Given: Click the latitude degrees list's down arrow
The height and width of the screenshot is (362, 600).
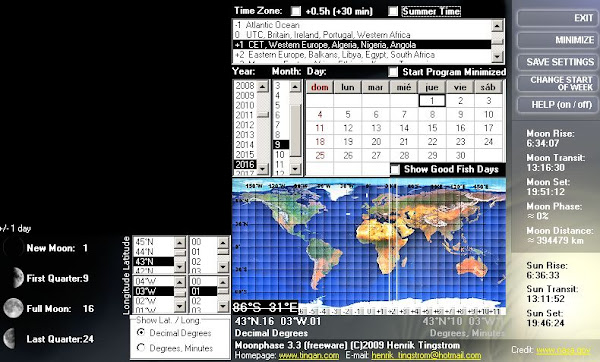Looking at the screenshot, I should tap(180, 267).
